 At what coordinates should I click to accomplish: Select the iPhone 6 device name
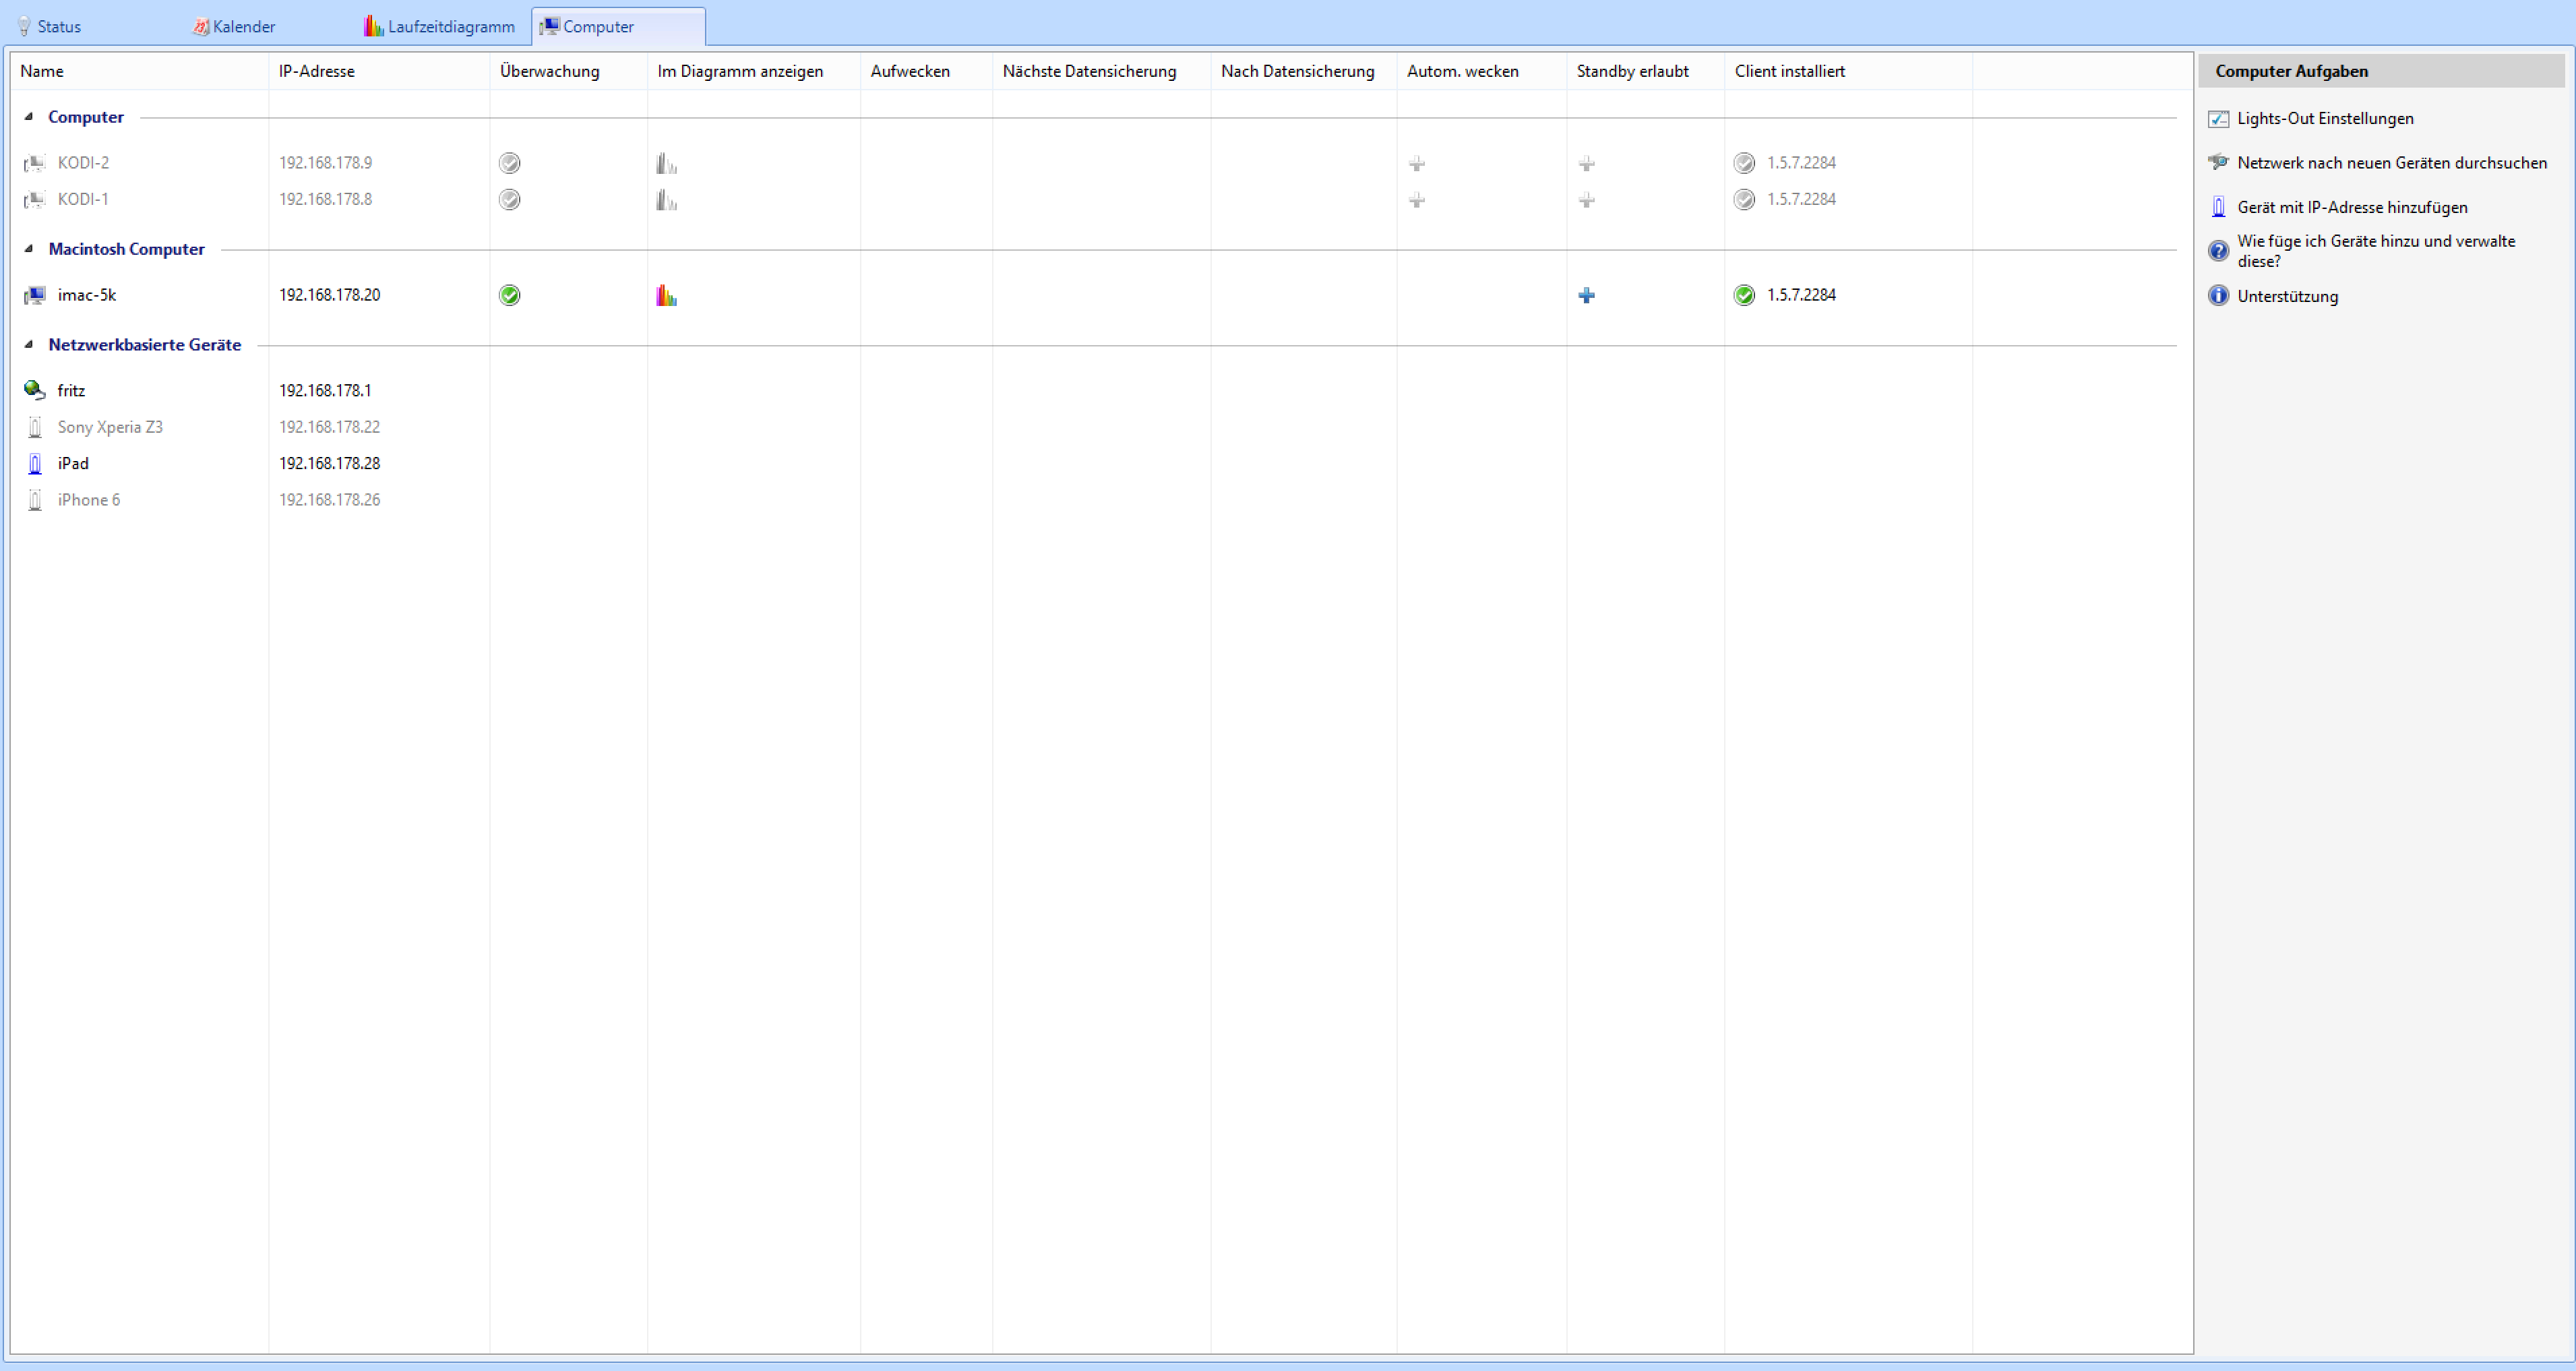click(88, 500)
